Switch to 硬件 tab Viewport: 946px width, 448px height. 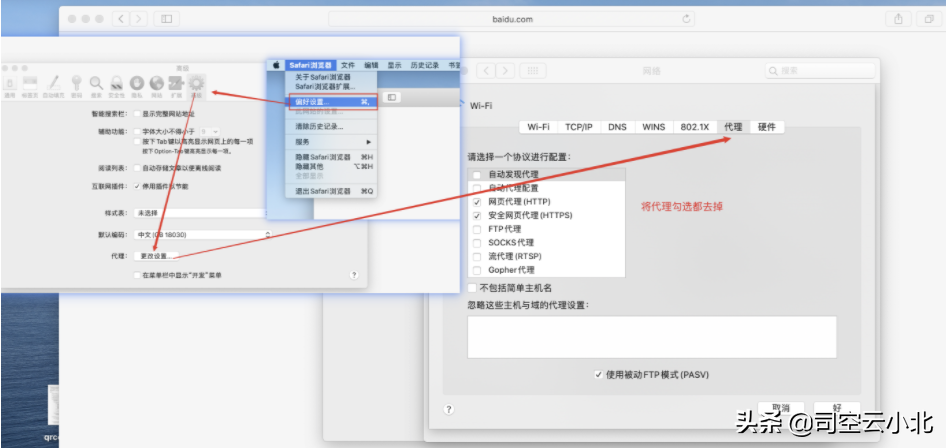[x=767, y=127]
